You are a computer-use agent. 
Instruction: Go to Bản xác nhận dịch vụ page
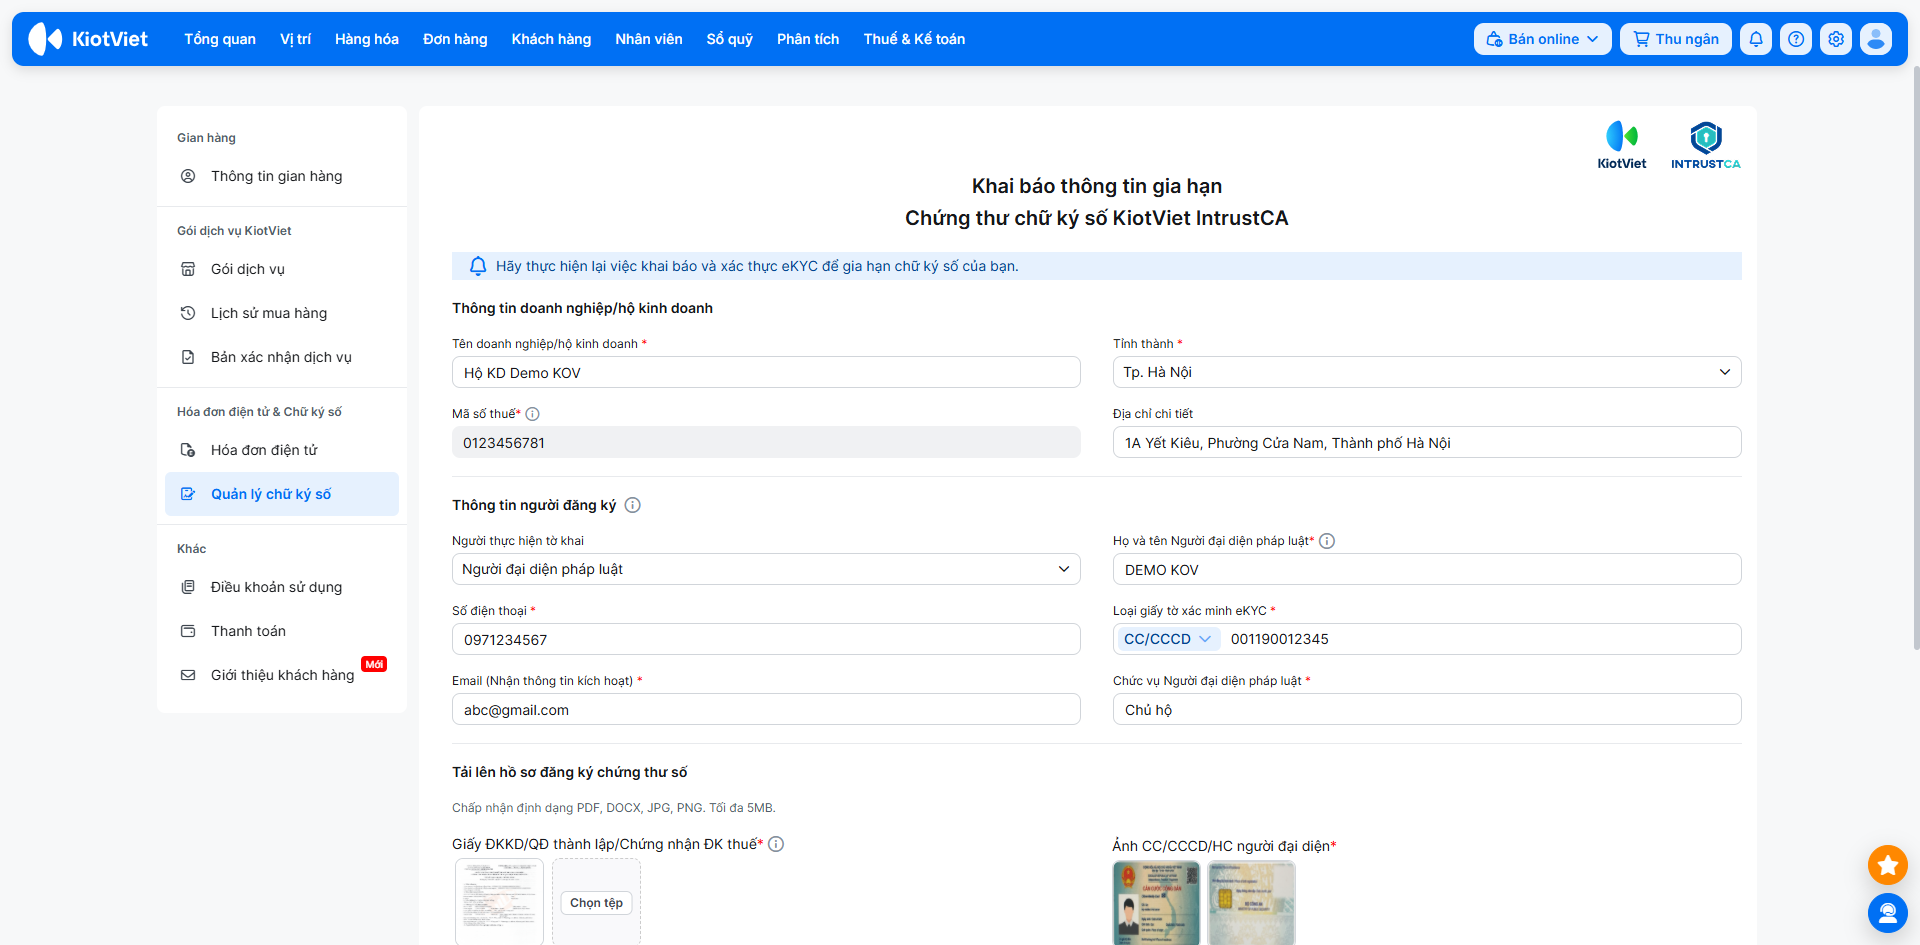point(282,357)
